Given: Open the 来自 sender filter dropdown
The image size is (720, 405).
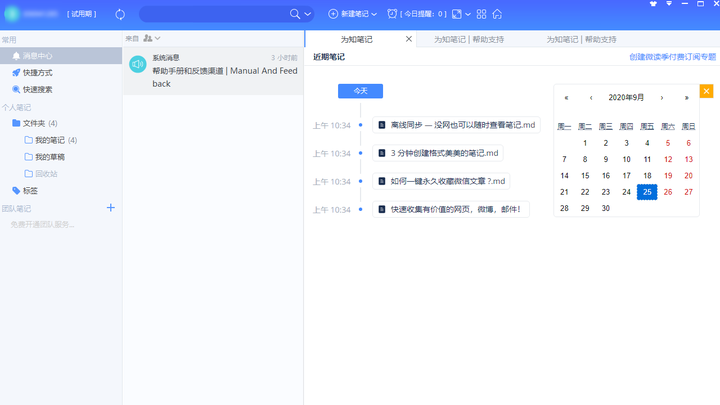Looking at the screenshot, I should point(152,38).
